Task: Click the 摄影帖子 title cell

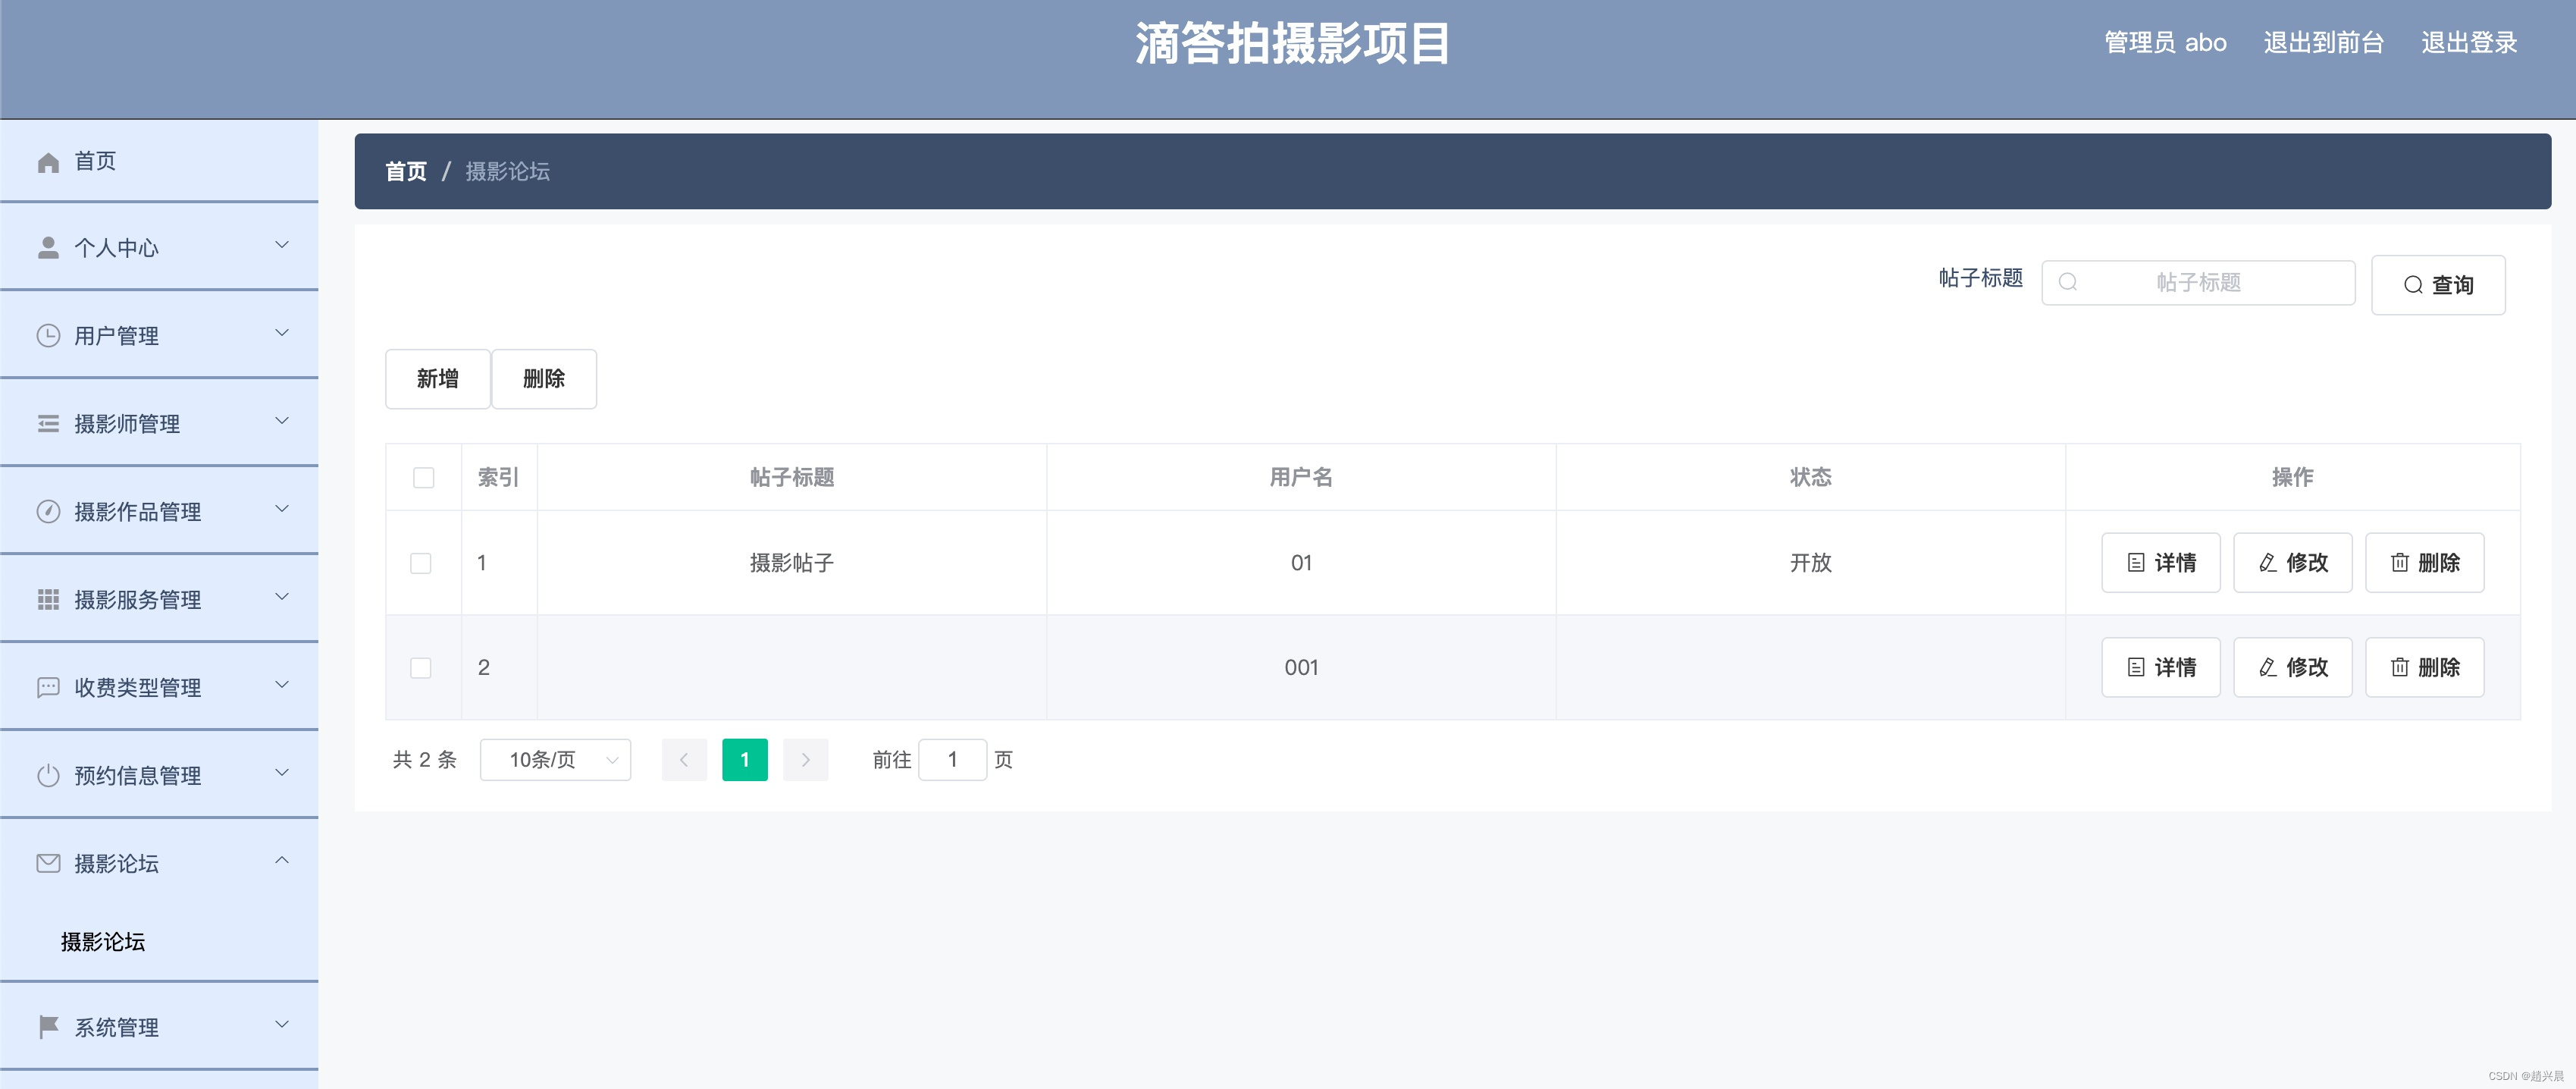Action: pyautogui.click(x=792, y=563)
